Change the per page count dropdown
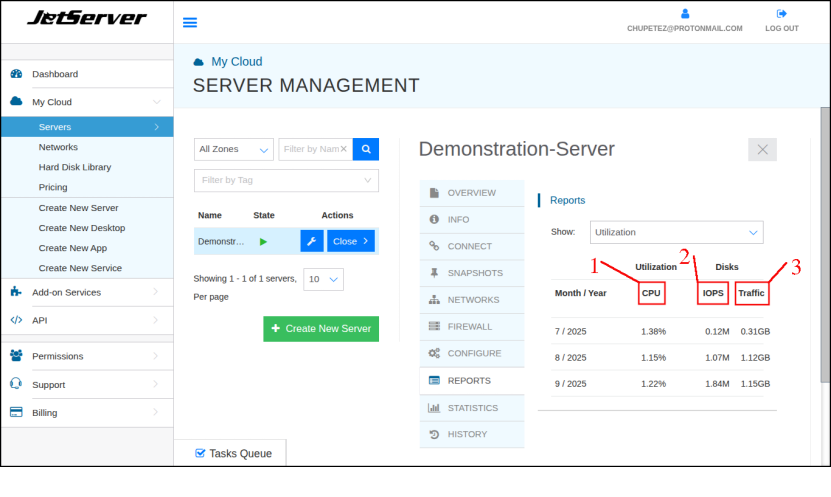Image resolution: width=831 pixels, height=497 pixels. pos(323,279)
